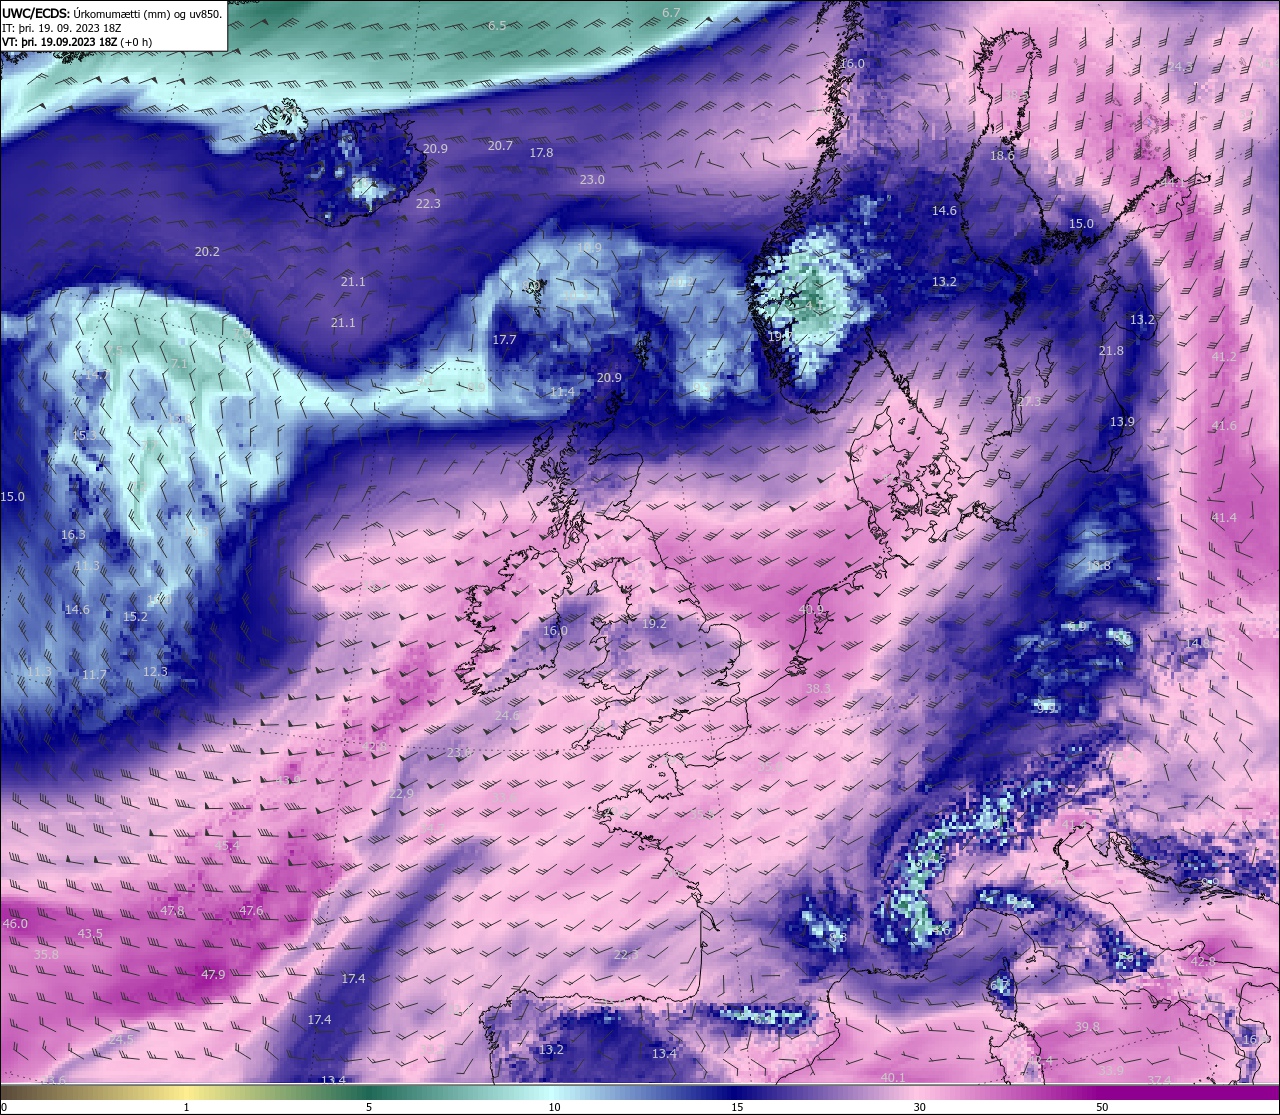Click the map value '6.5' near the top
The width and height of the screenshot is (1280, 1115).
pyautogui.click(x=497, y=26)
